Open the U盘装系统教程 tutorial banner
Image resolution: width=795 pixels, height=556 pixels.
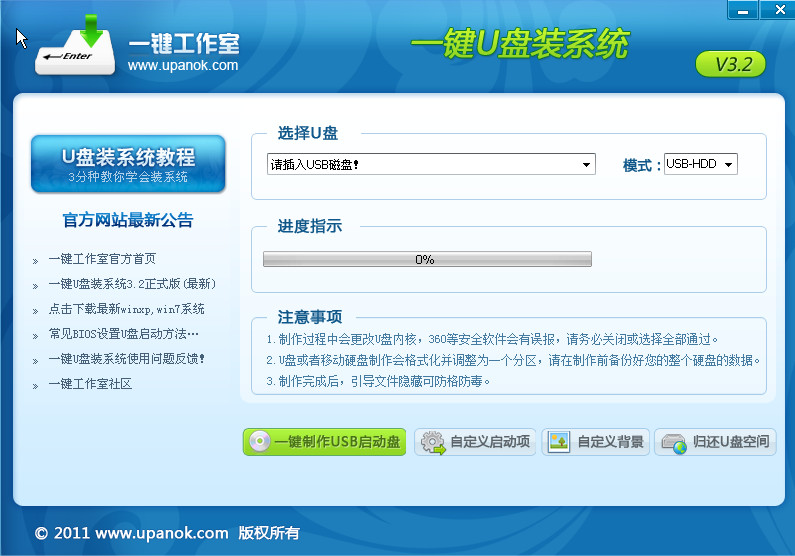tap(128, 164)
